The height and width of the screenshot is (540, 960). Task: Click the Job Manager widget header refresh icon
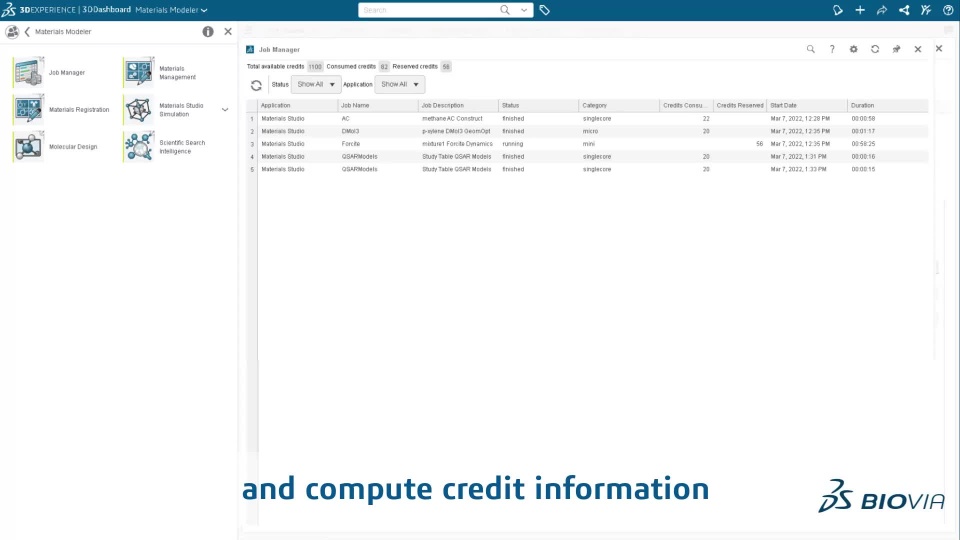875,49
